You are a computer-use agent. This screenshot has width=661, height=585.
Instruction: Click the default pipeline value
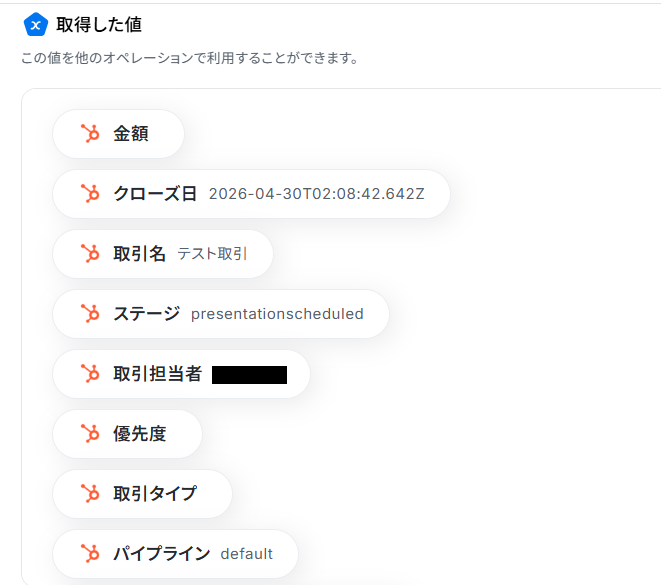247,554
